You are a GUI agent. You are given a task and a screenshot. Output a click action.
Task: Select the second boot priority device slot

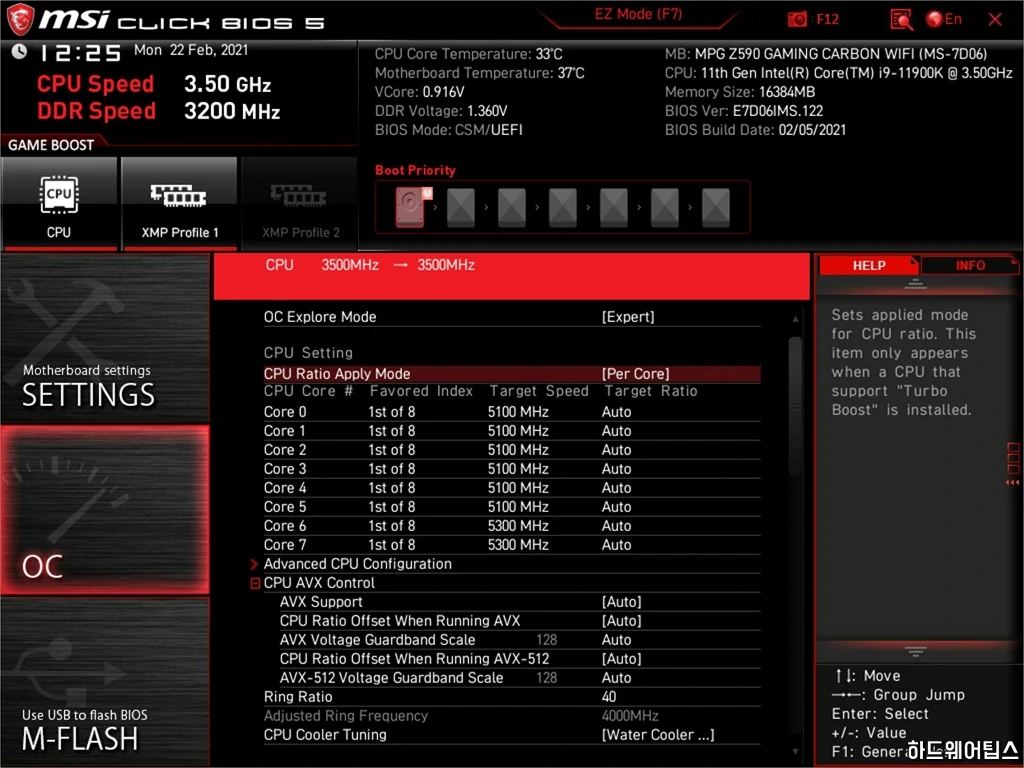[461, 207]
